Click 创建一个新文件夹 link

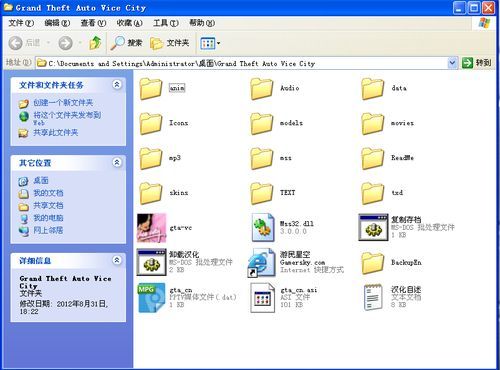[x=63, y=103]
